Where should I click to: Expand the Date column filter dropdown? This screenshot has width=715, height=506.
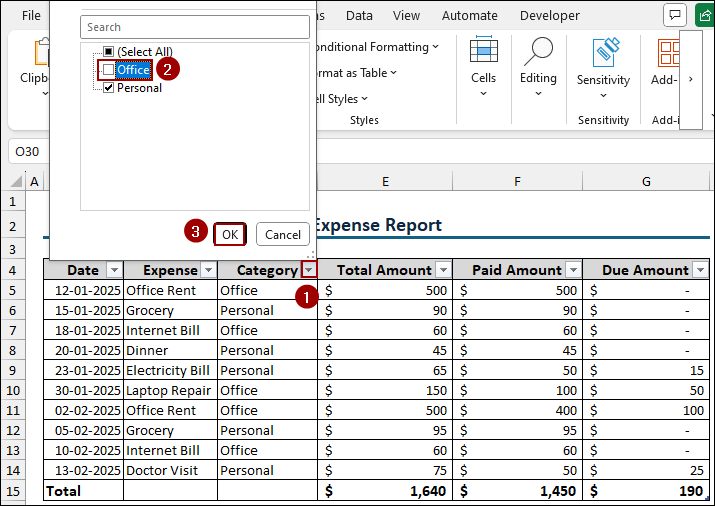[114, 270]
